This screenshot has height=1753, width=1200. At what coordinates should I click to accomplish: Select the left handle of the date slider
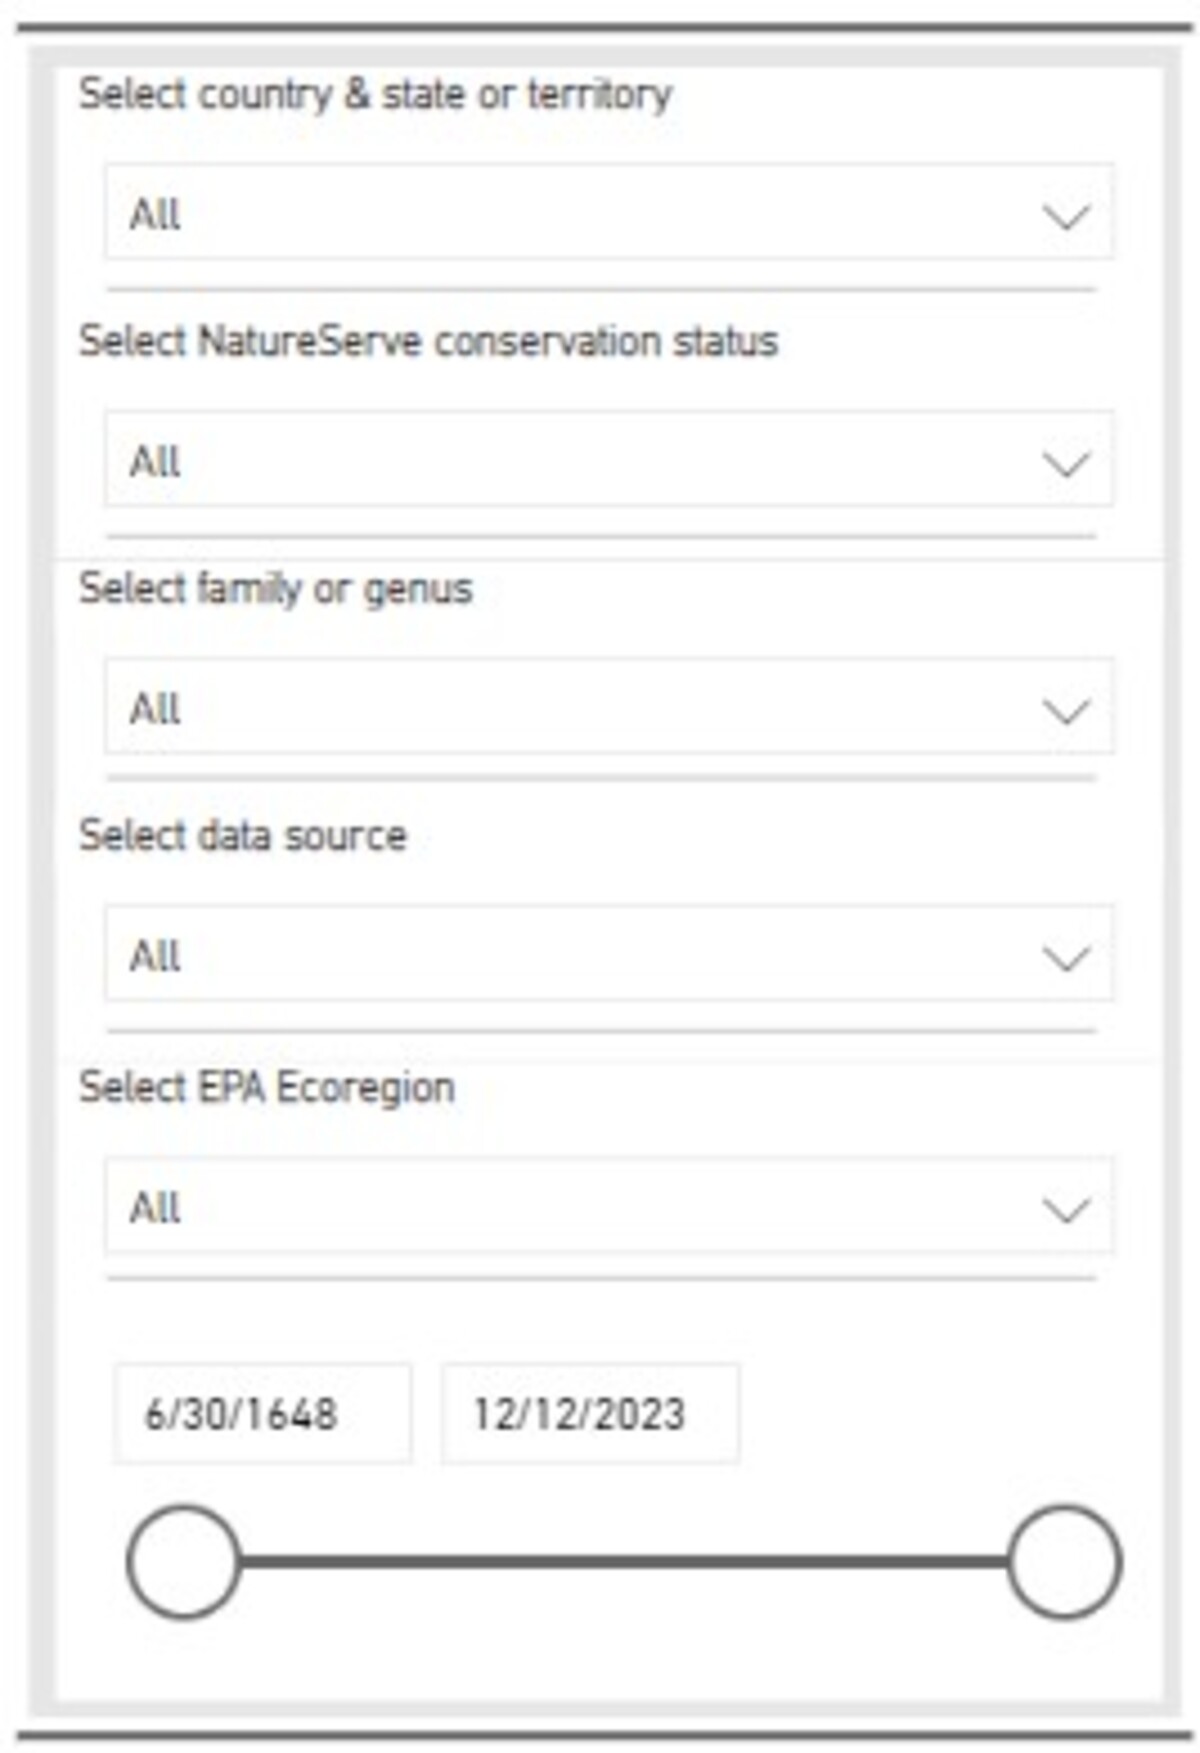(x=183, y=1560)
